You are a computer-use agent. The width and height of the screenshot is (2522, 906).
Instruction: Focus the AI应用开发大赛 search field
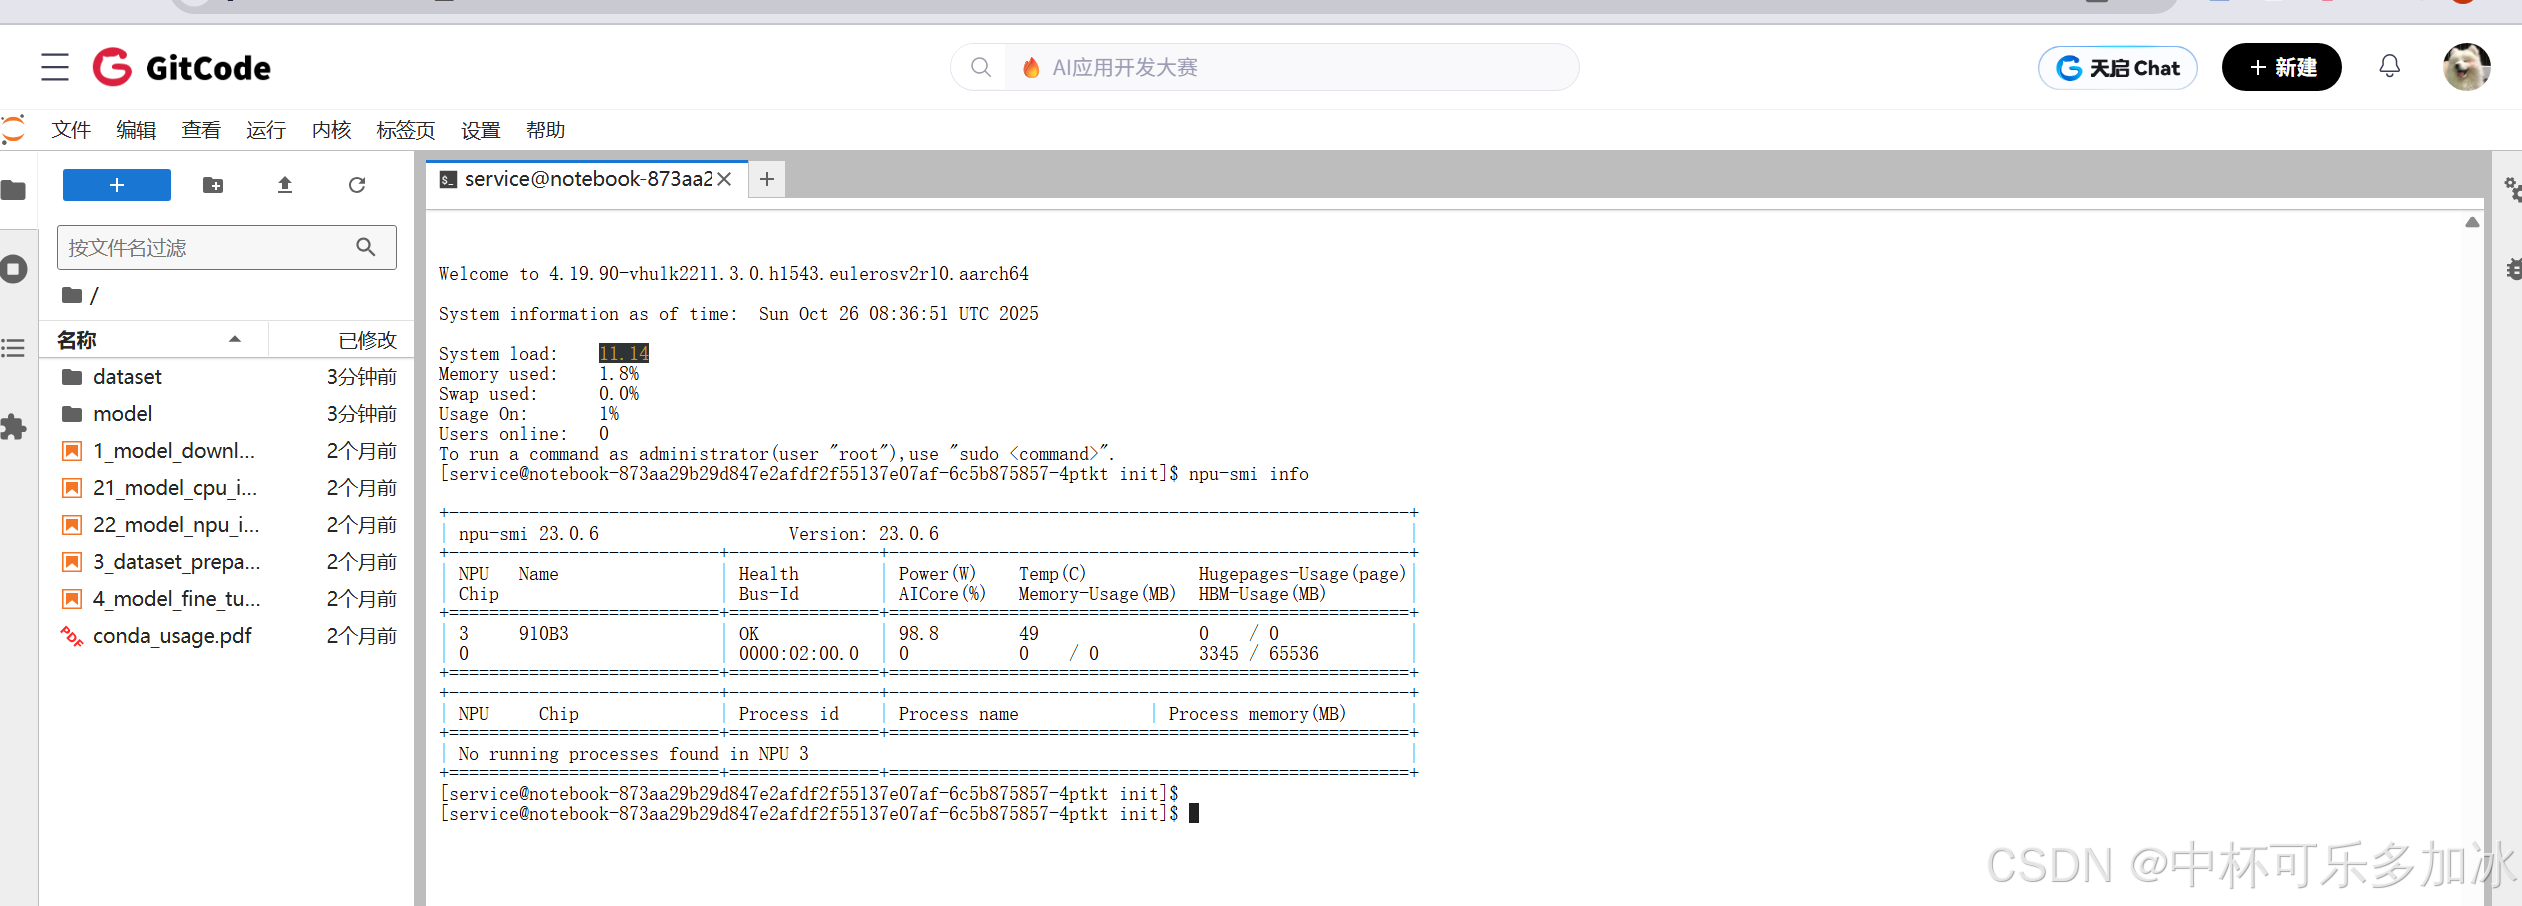click(x=1290, y=67)
